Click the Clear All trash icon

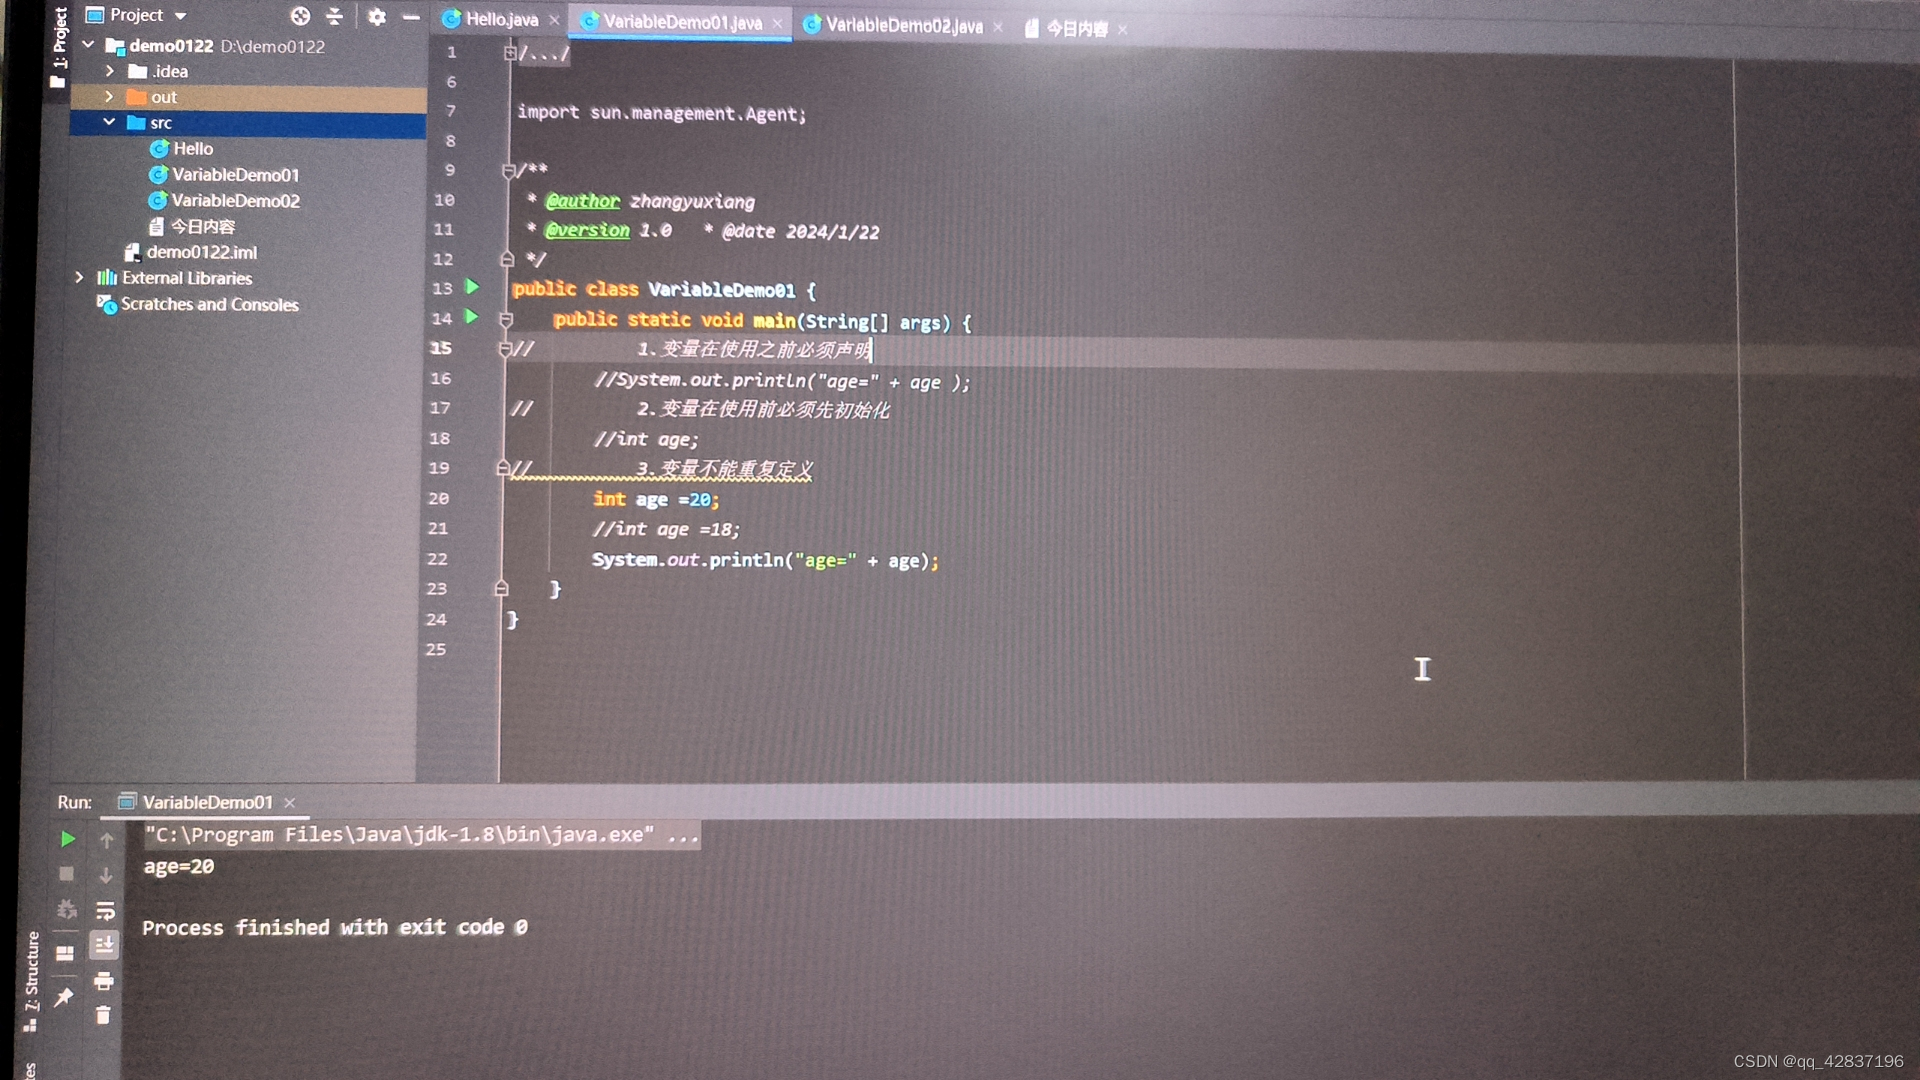tap(103, 1016)
